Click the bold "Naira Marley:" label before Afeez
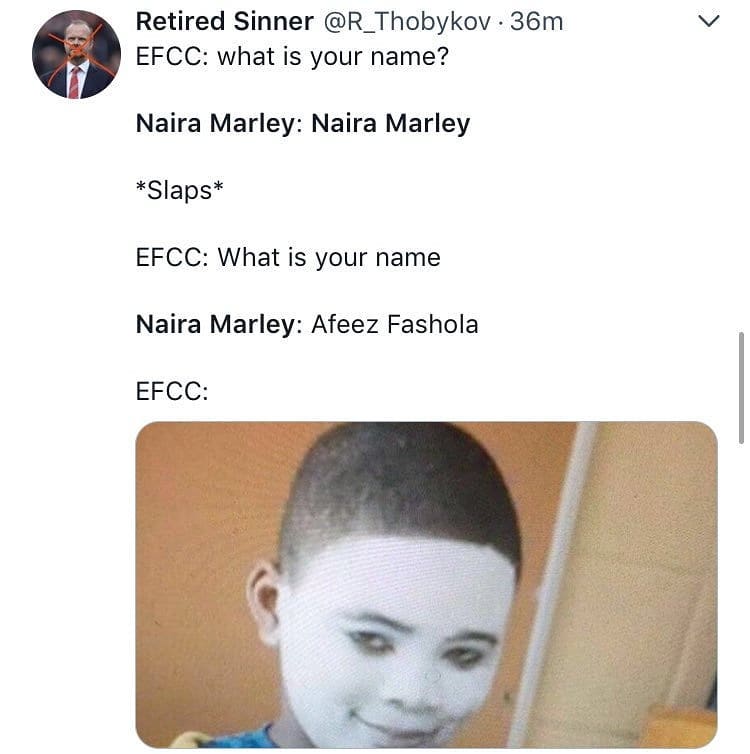Image resolution: width=750 pixels, height=754 pixels. pos(218,324)
